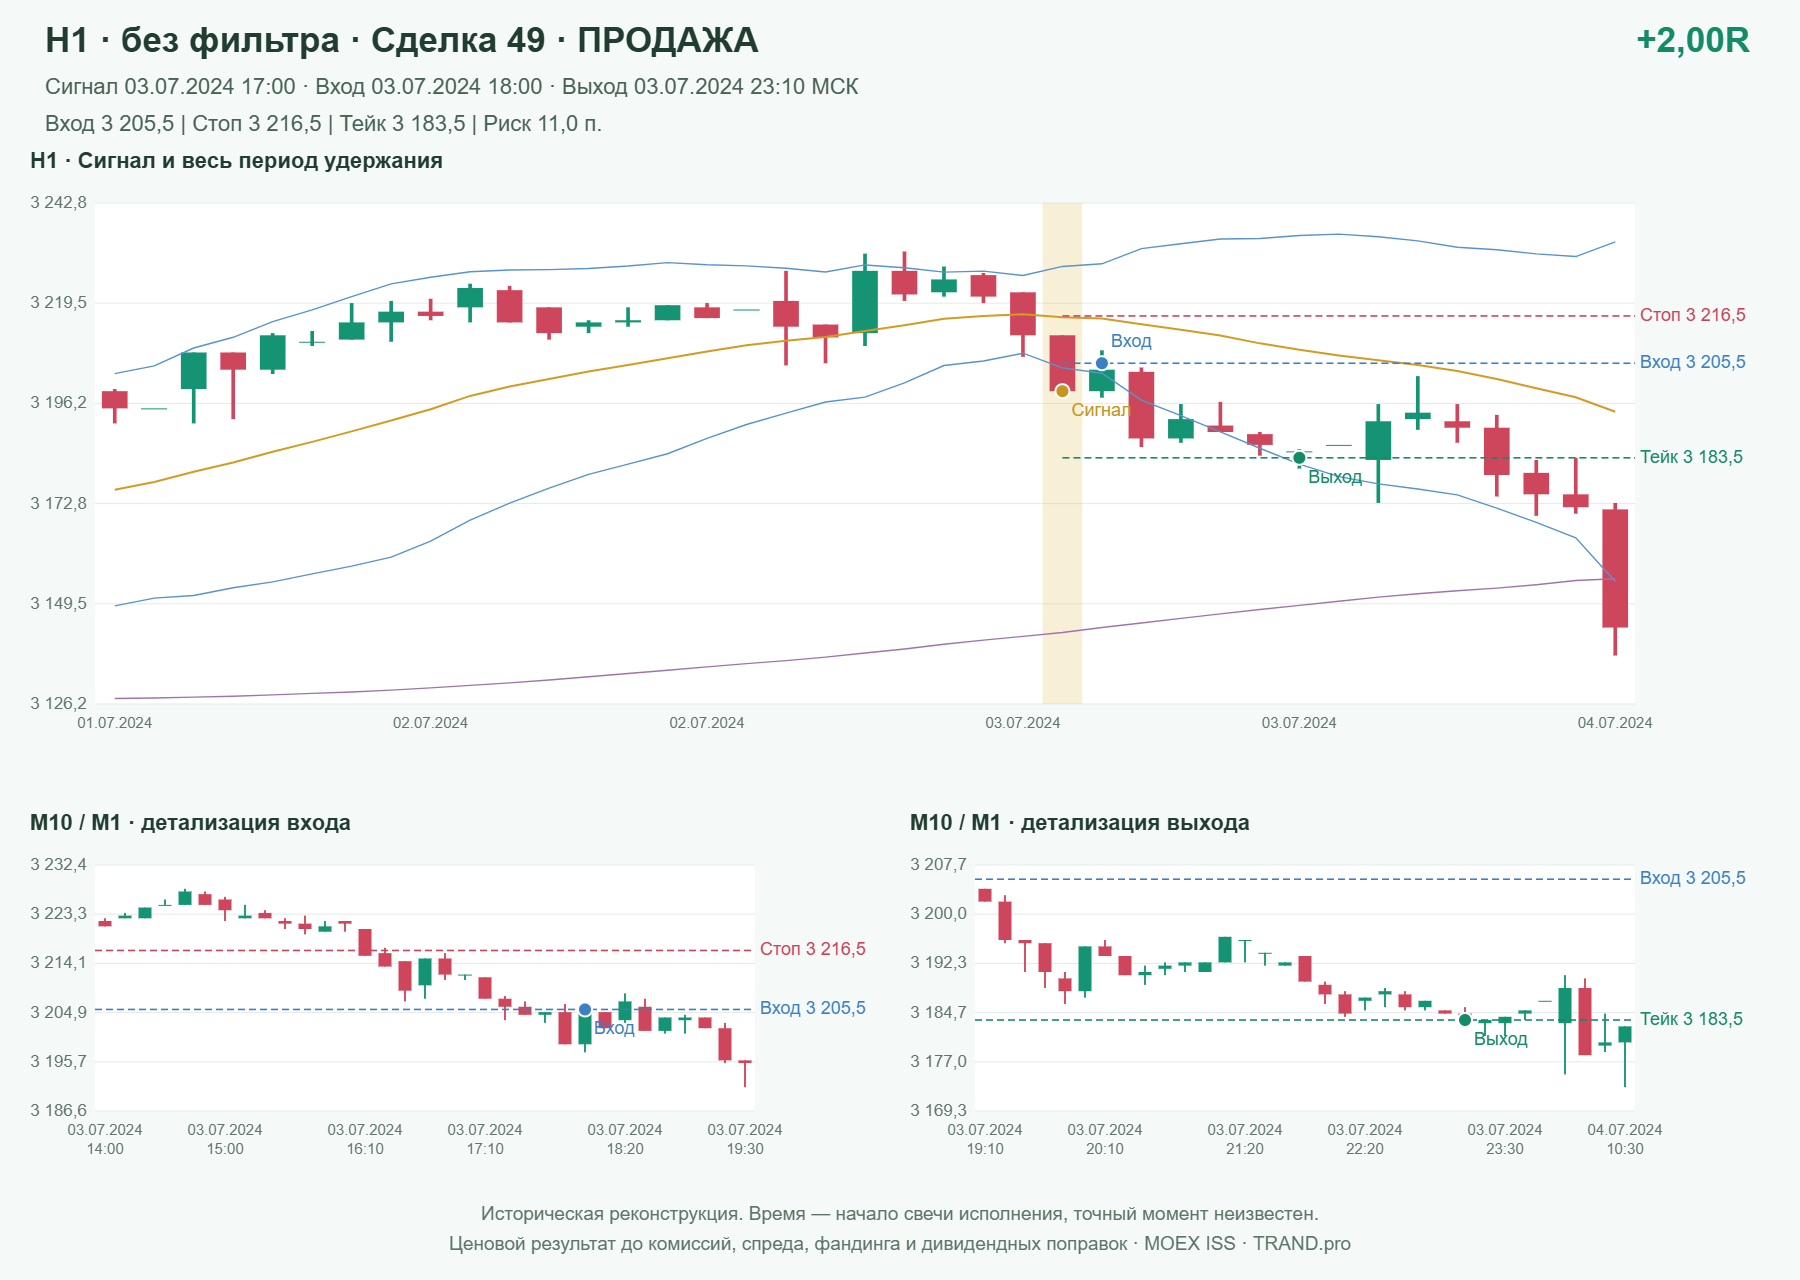Select 'Стоп 3 216,5' label in entry detail chart

tap(812, 949)
